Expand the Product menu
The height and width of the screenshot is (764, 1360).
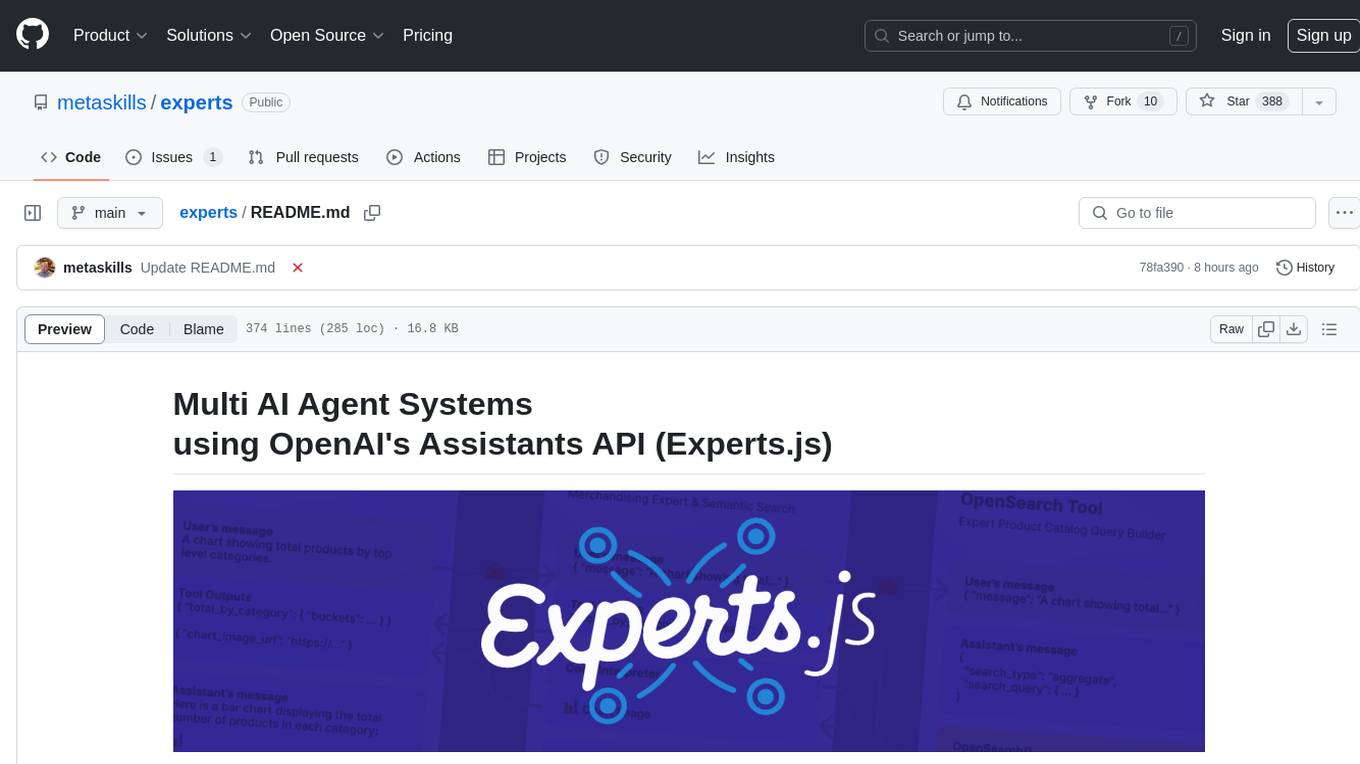[111, 35]
